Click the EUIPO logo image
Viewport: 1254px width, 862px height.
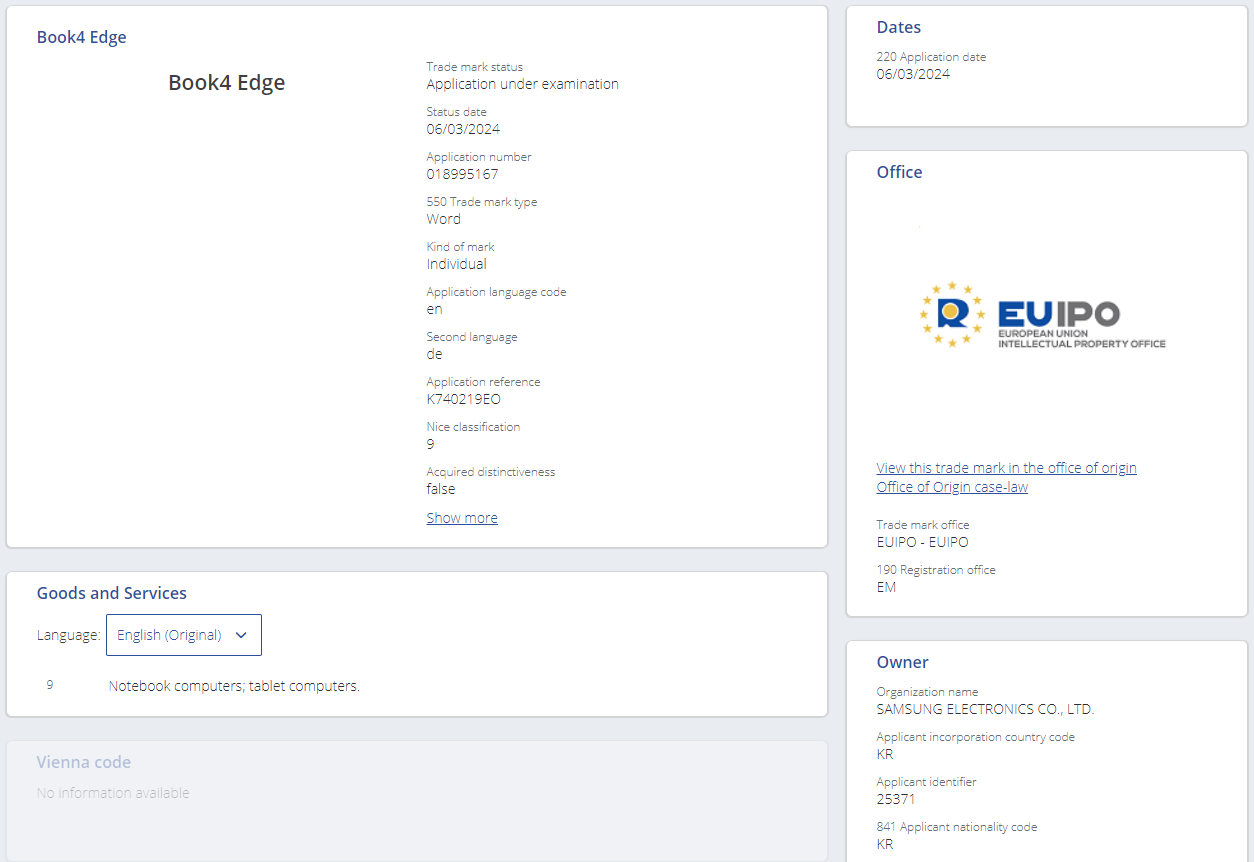coord(1042,315)
